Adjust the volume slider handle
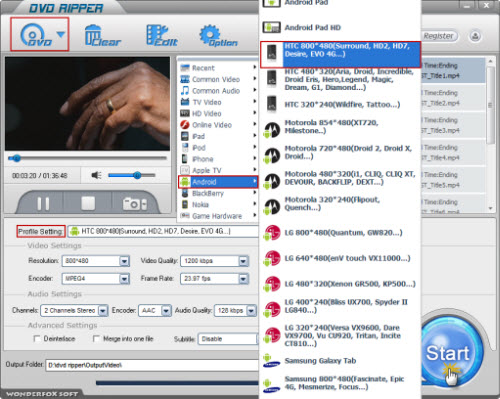Image resolution: width=500 pixels, height=399 pixels. click(x=137, y=175)
